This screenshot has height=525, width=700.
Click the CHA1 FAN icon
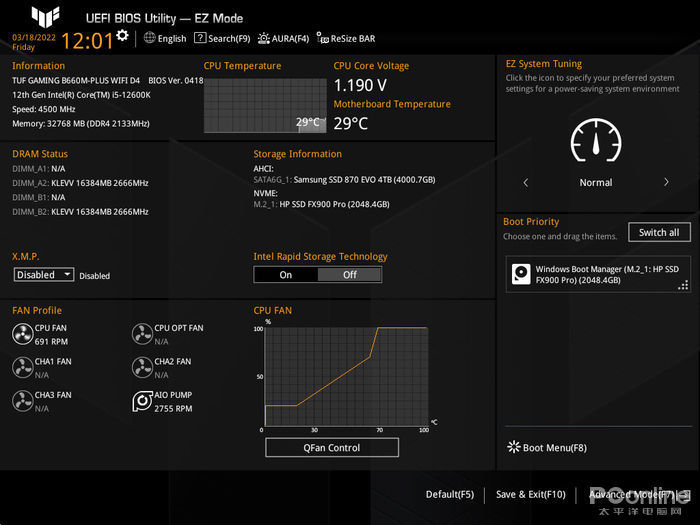point(22,367)
